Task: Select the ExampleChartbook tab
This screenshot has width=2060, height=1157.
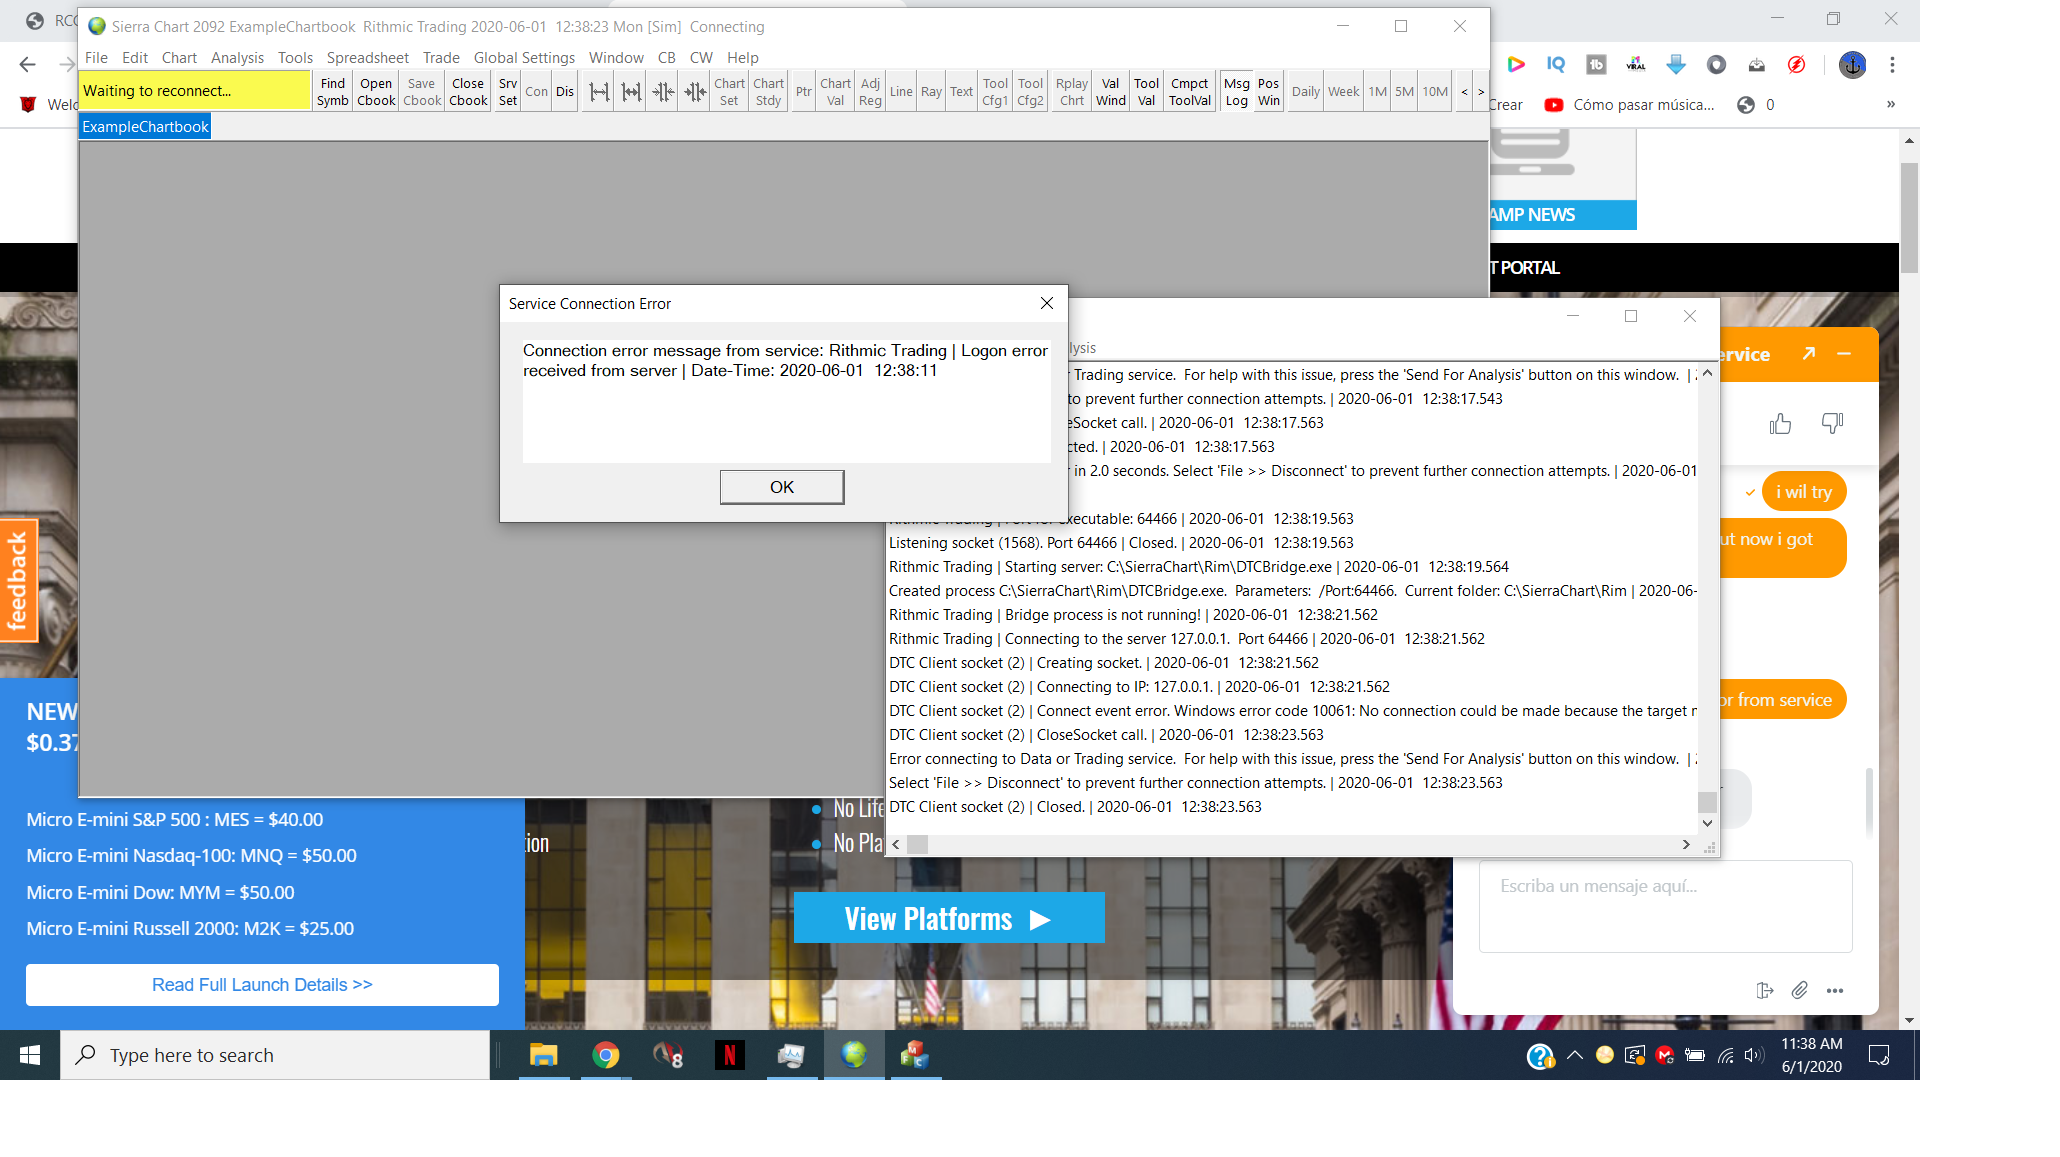Action: pyautogui.click(x=145, y=127)
